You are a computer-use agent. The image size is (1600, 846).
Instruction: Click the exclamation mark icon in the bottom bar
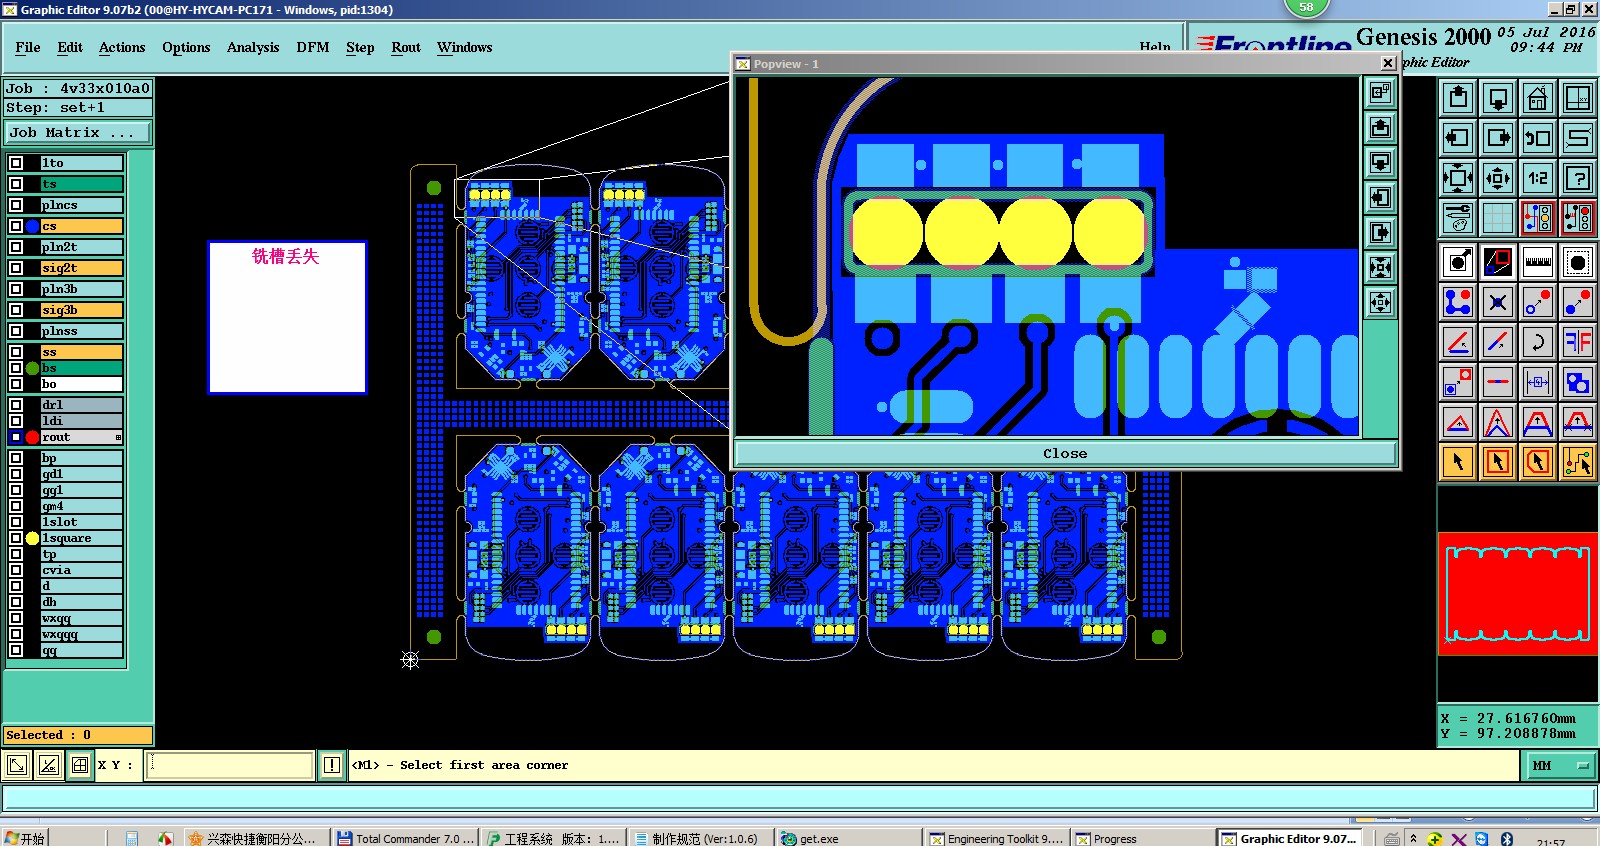(332, 765)
